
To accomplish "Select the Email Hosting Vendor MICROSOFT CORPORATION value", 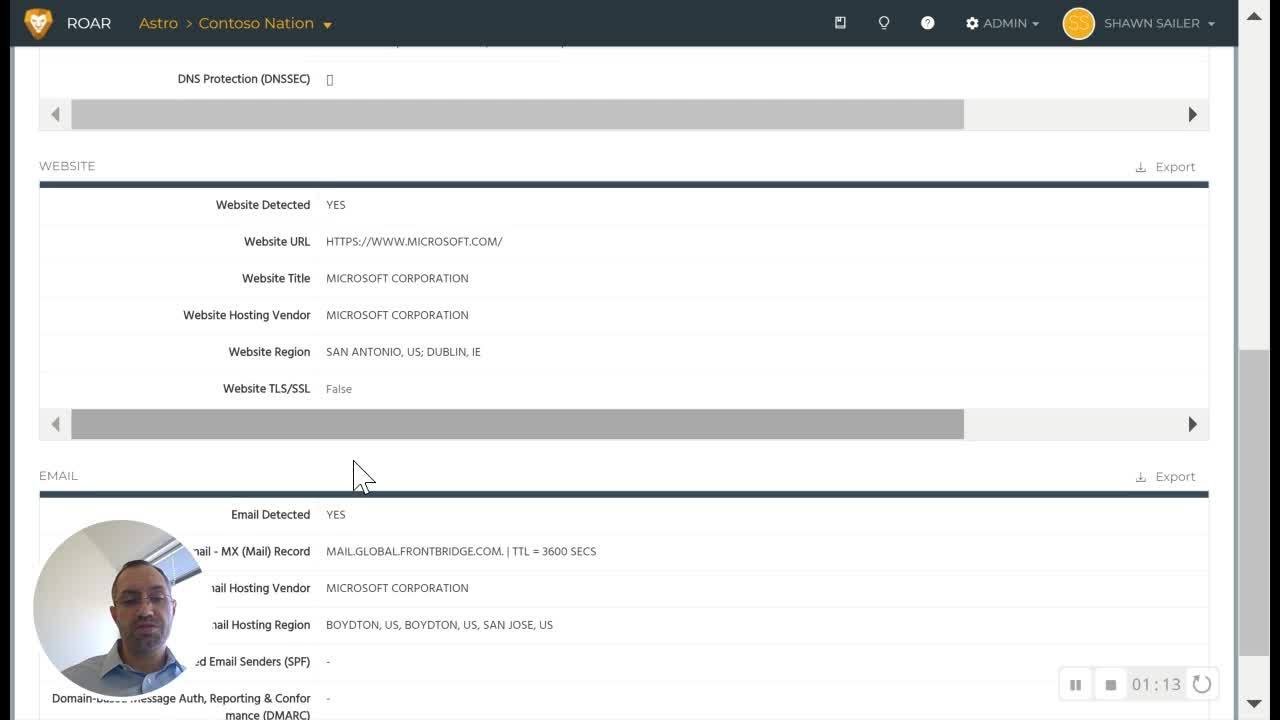I will (397, 588).
